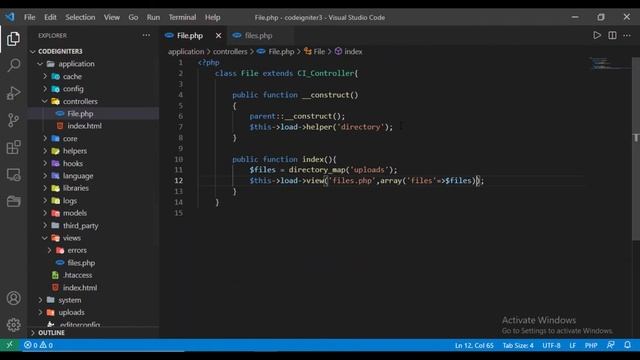Select the File.php editor tab
Screen dimensions: 640x360
pos(190,36)
